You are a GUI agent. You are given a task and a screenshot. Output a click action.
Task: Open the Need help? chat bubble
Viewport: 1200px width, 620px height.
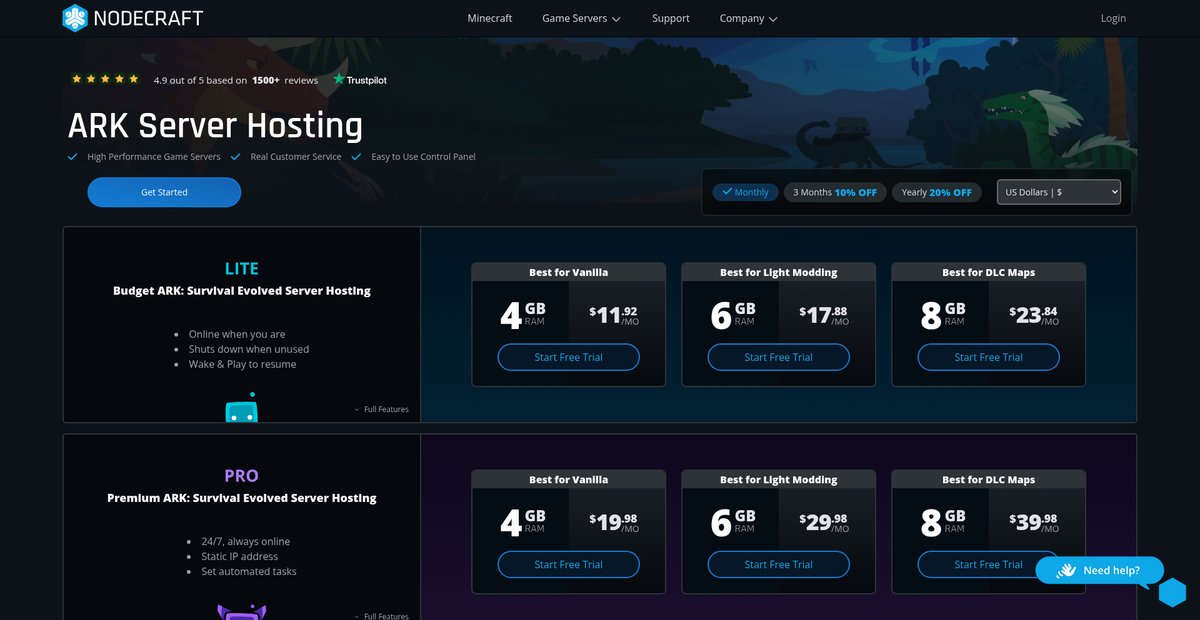tap(1100, 570)
